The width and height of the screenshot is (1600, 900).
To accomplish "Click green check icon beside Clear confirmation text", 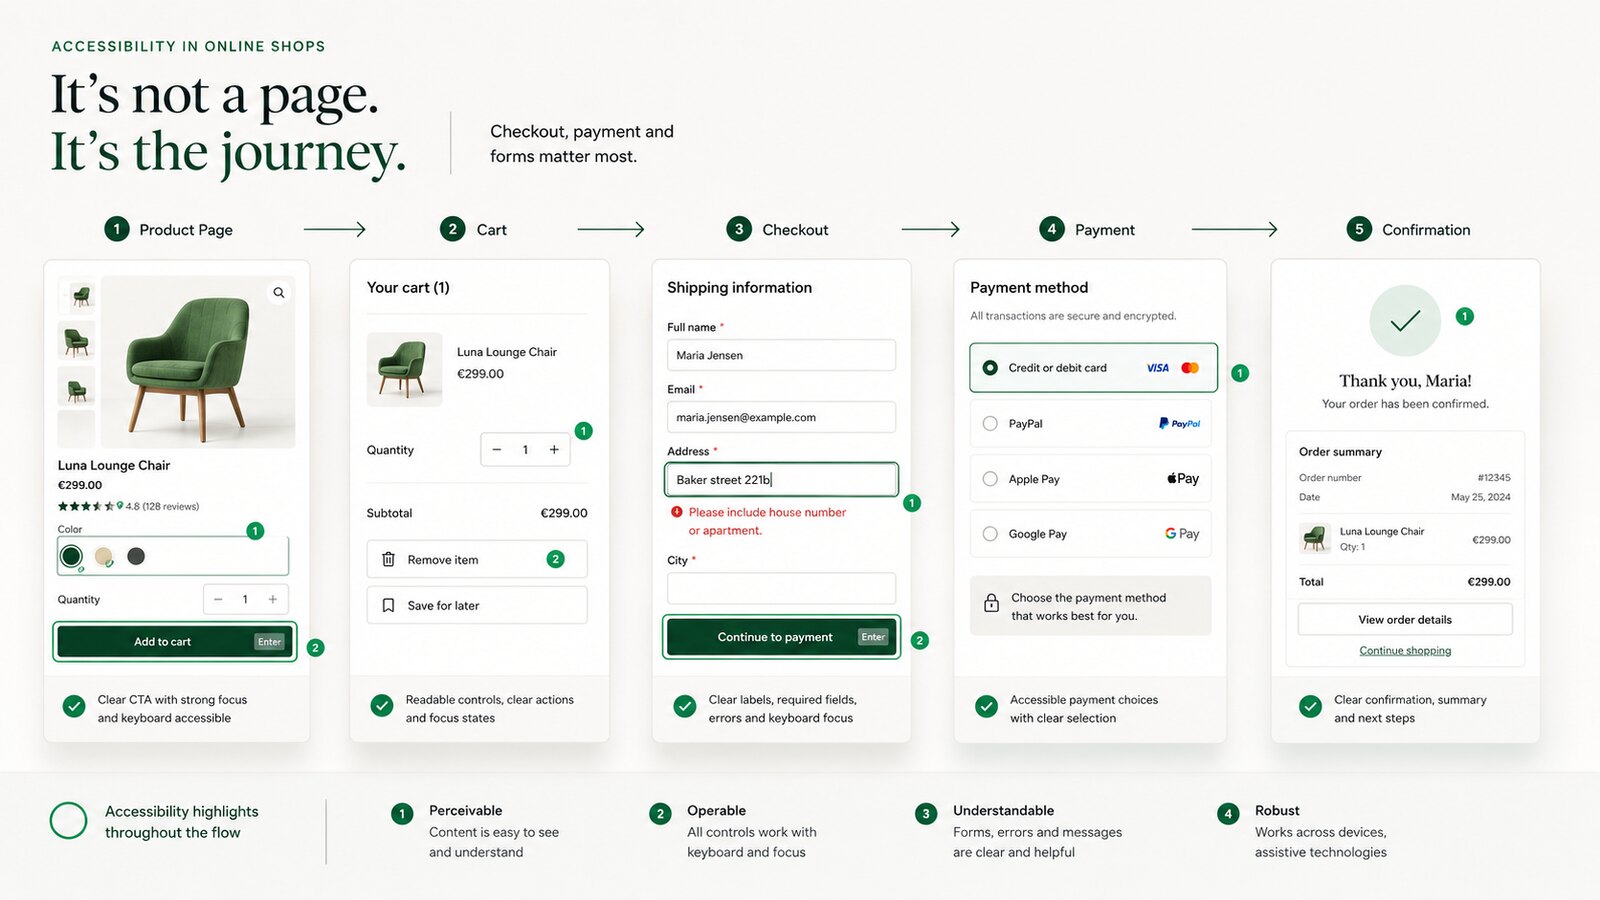I will (x=1310, y=706).
